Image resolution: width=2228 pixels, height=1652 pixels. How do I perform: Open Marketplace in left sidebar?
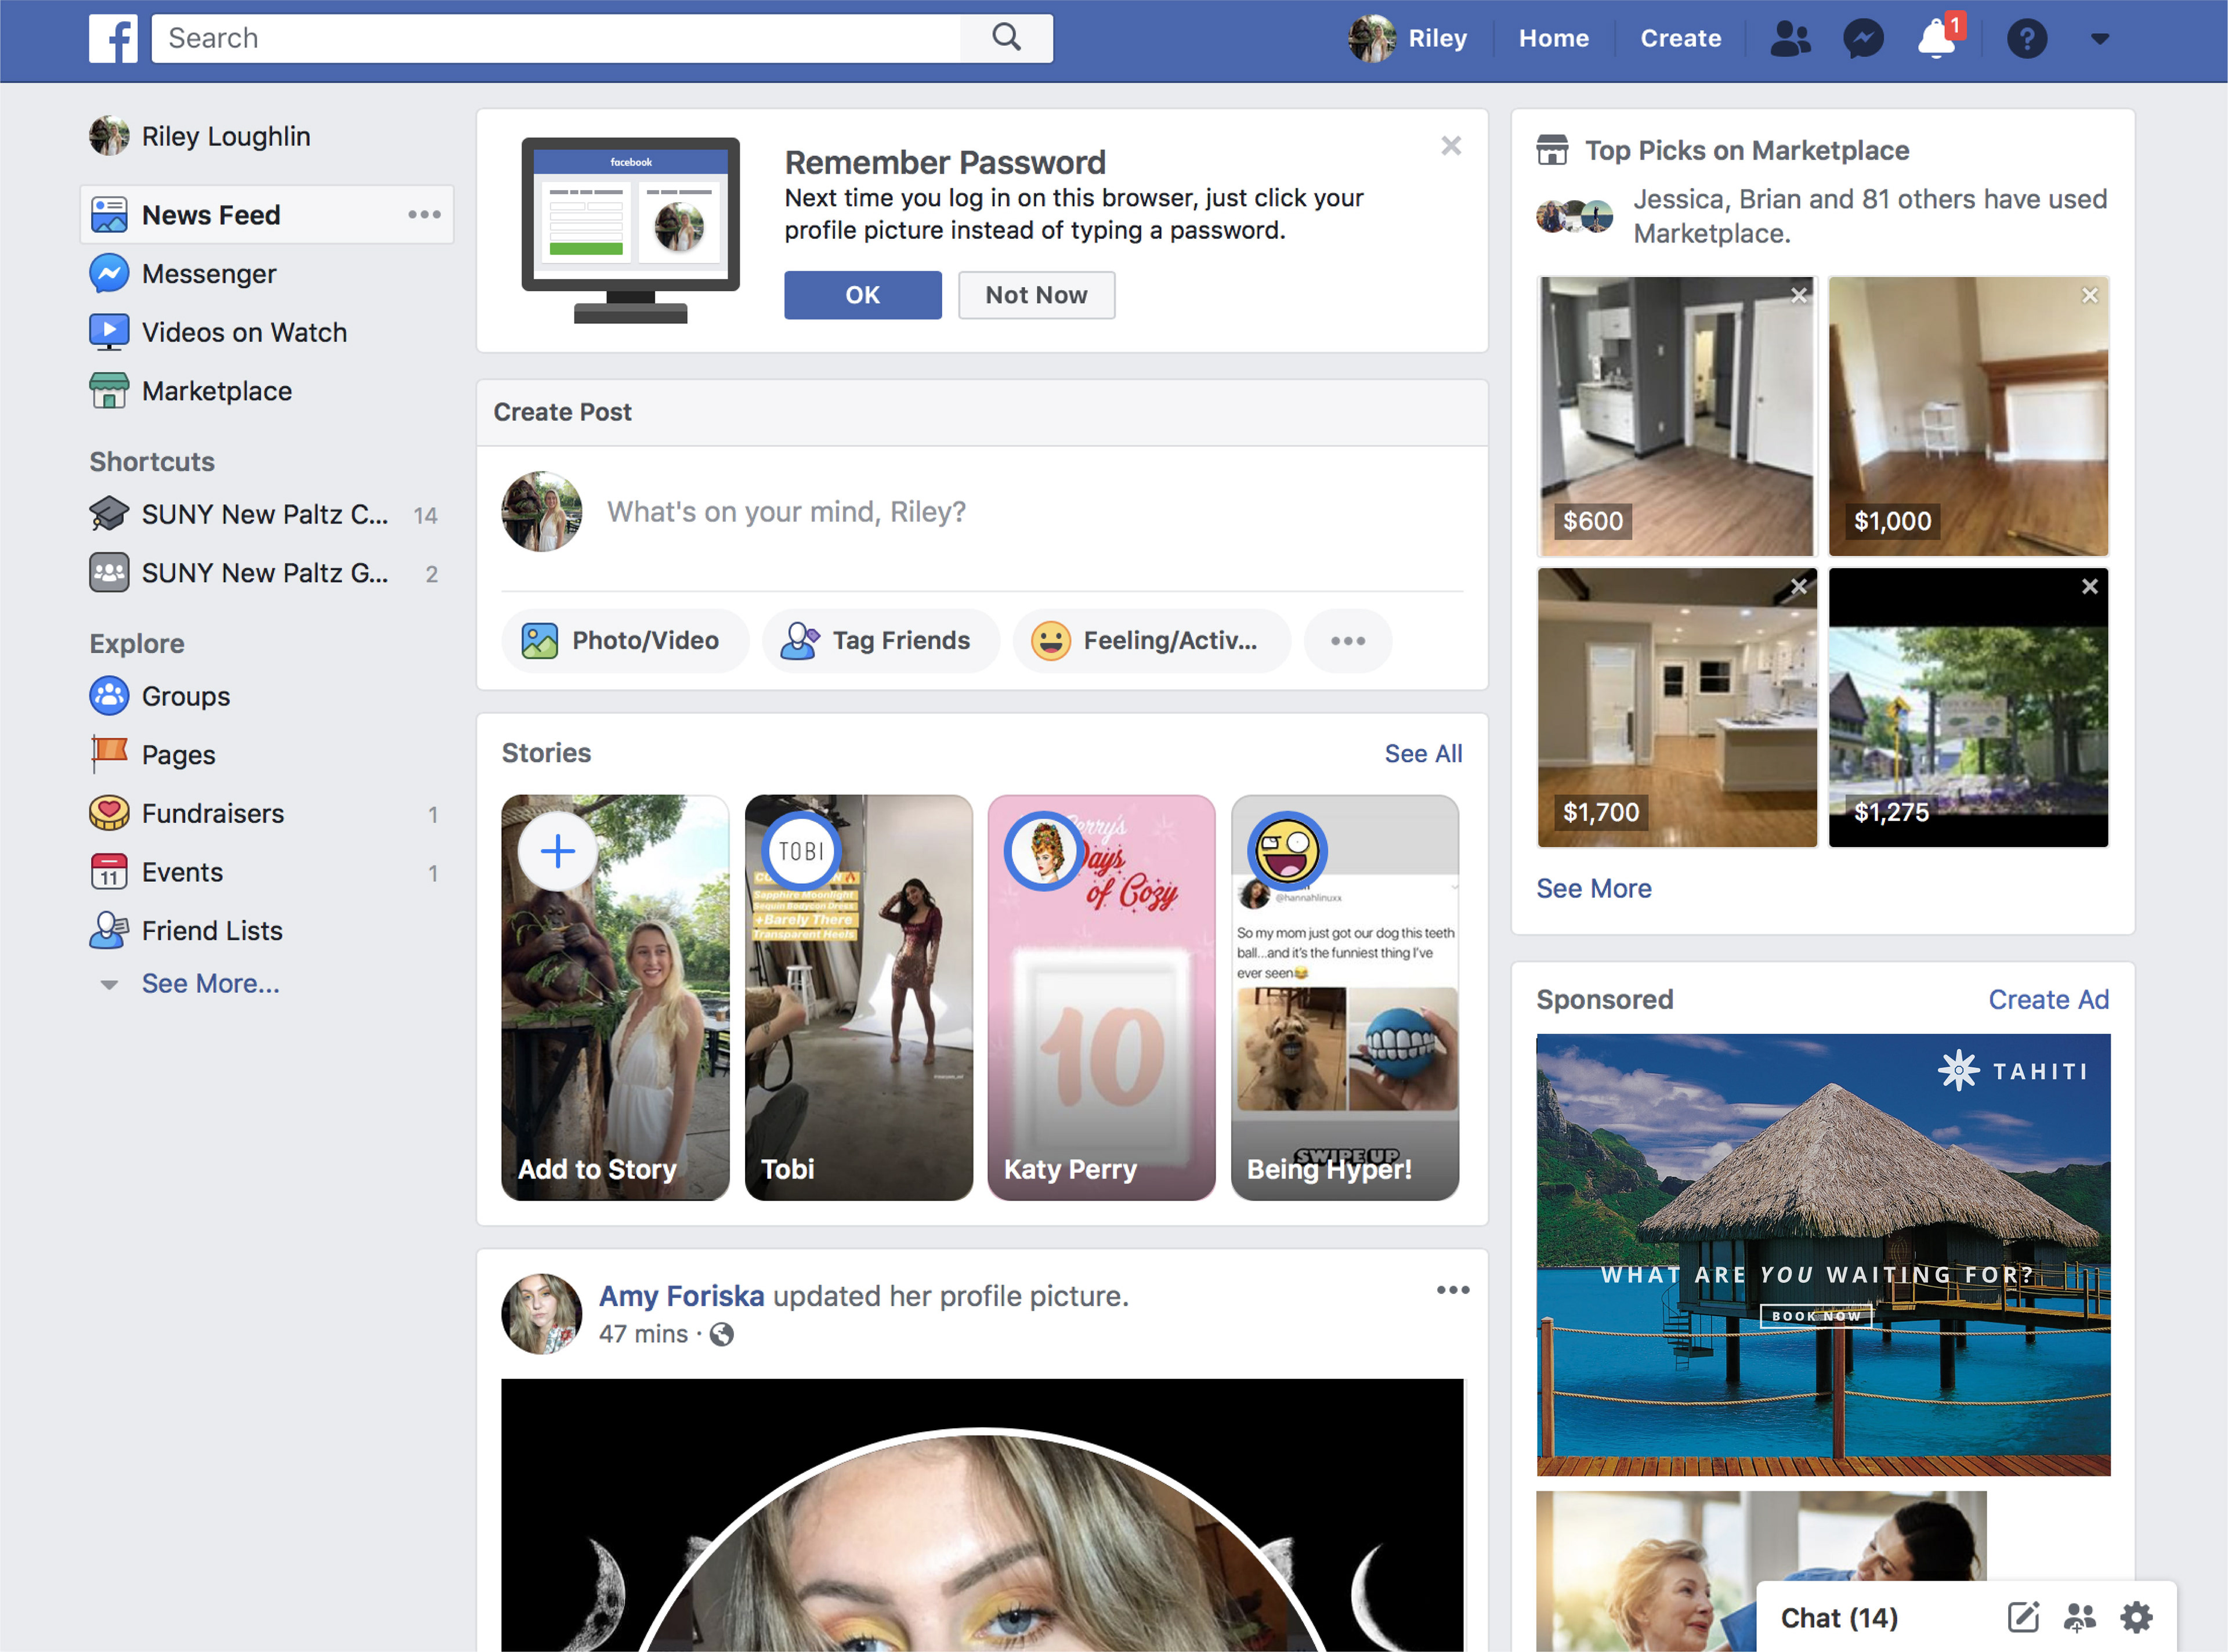click(x=191, y=391)
